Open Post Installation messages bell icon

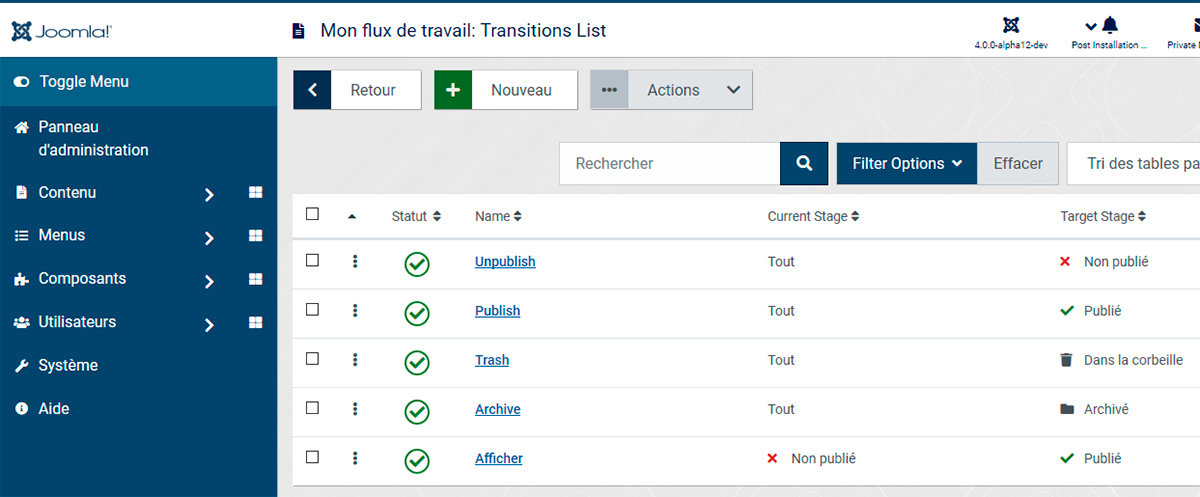pyautogui.click(x=1110, y=25)
